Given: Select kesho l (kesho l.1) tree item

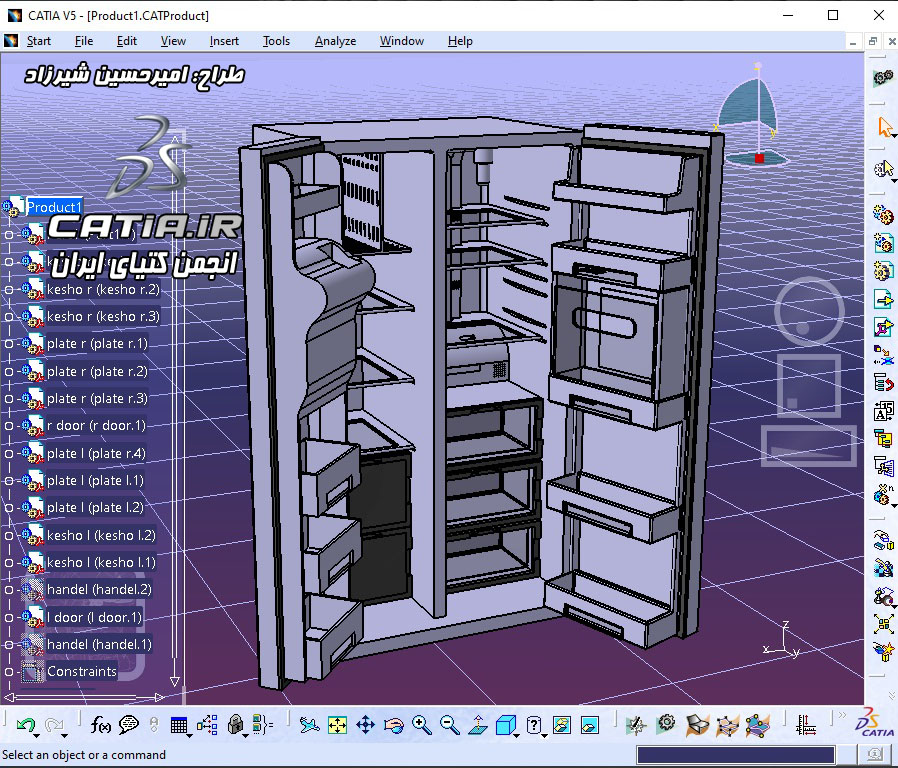Looking at the screenshot, I should (101, 562).
